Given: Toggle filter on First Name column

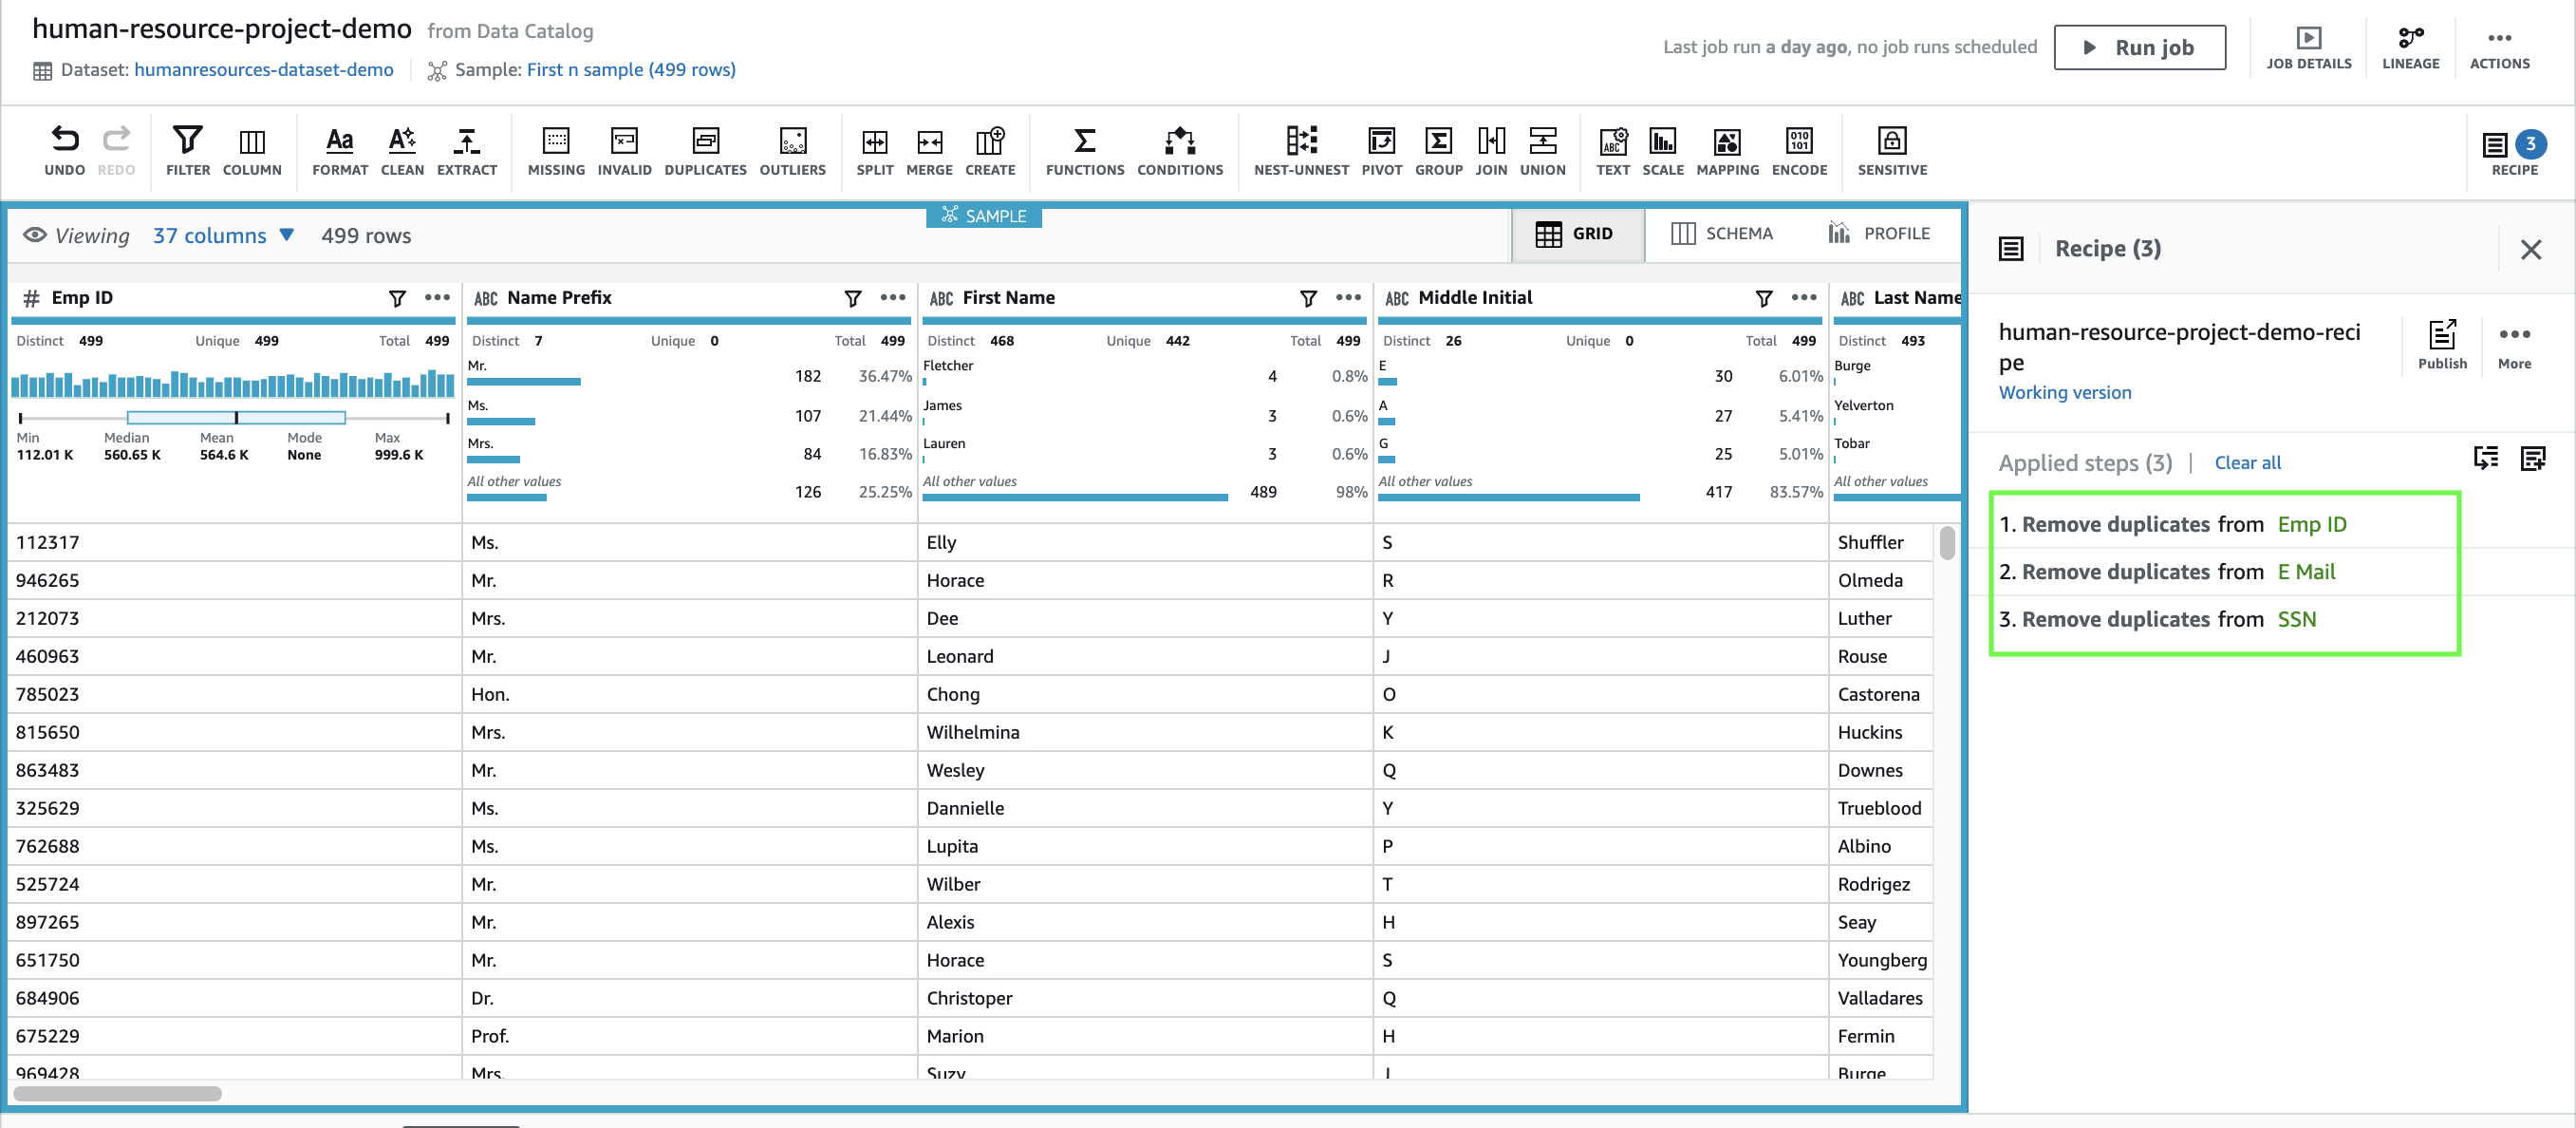Looking at the screenshot, I should [1308, 298].
